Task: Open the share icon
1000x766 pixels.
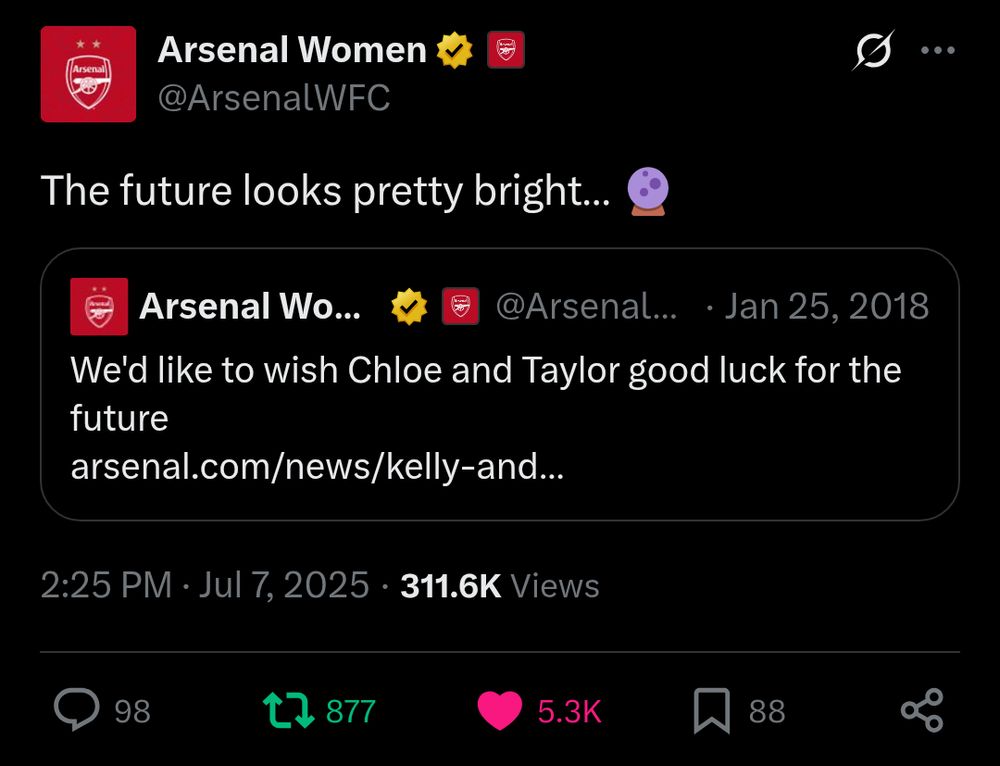Action: [921, 710]
